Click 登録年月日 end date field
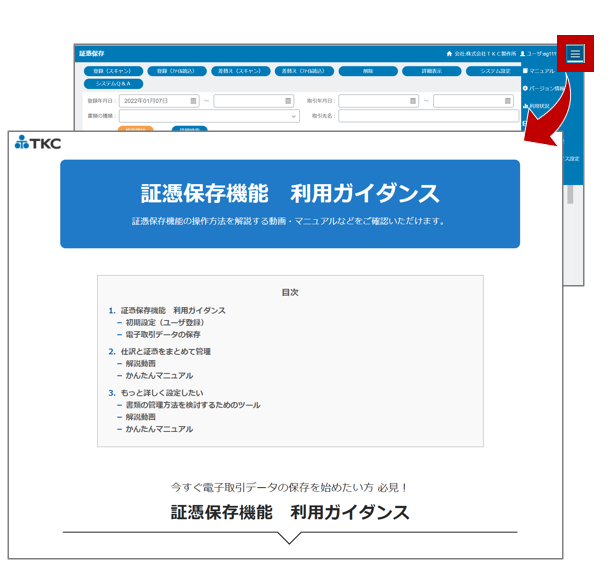Screen dimensions: 612x582 tap(254, 101)
